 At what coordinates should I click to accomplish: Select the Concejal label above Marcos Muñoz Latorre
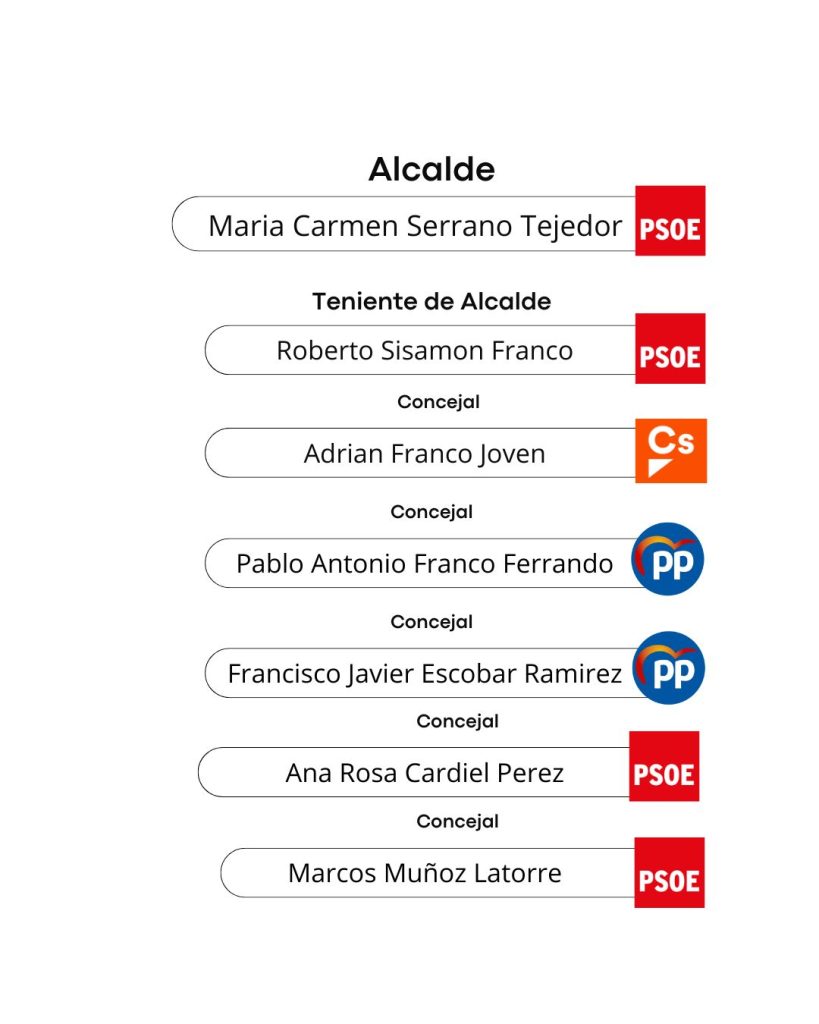457,821
